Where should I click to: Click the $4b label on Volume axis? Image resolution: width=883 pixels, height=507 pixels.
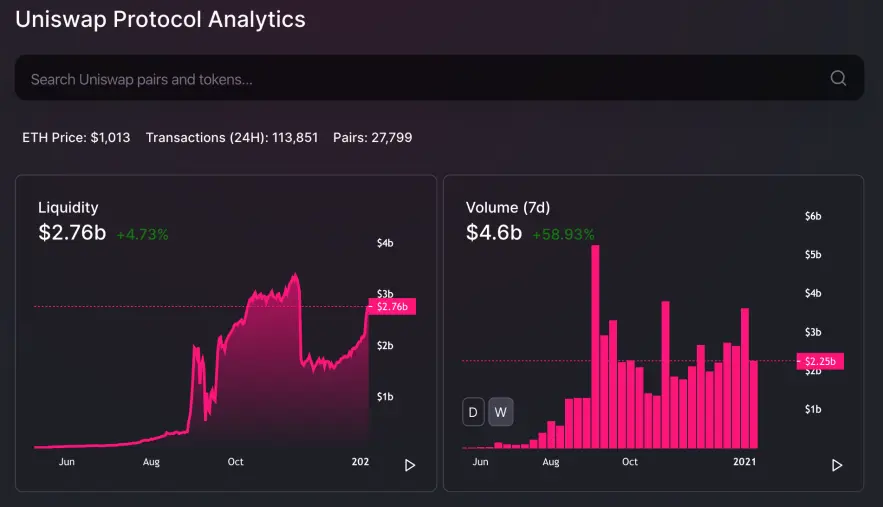coord(813,293)
